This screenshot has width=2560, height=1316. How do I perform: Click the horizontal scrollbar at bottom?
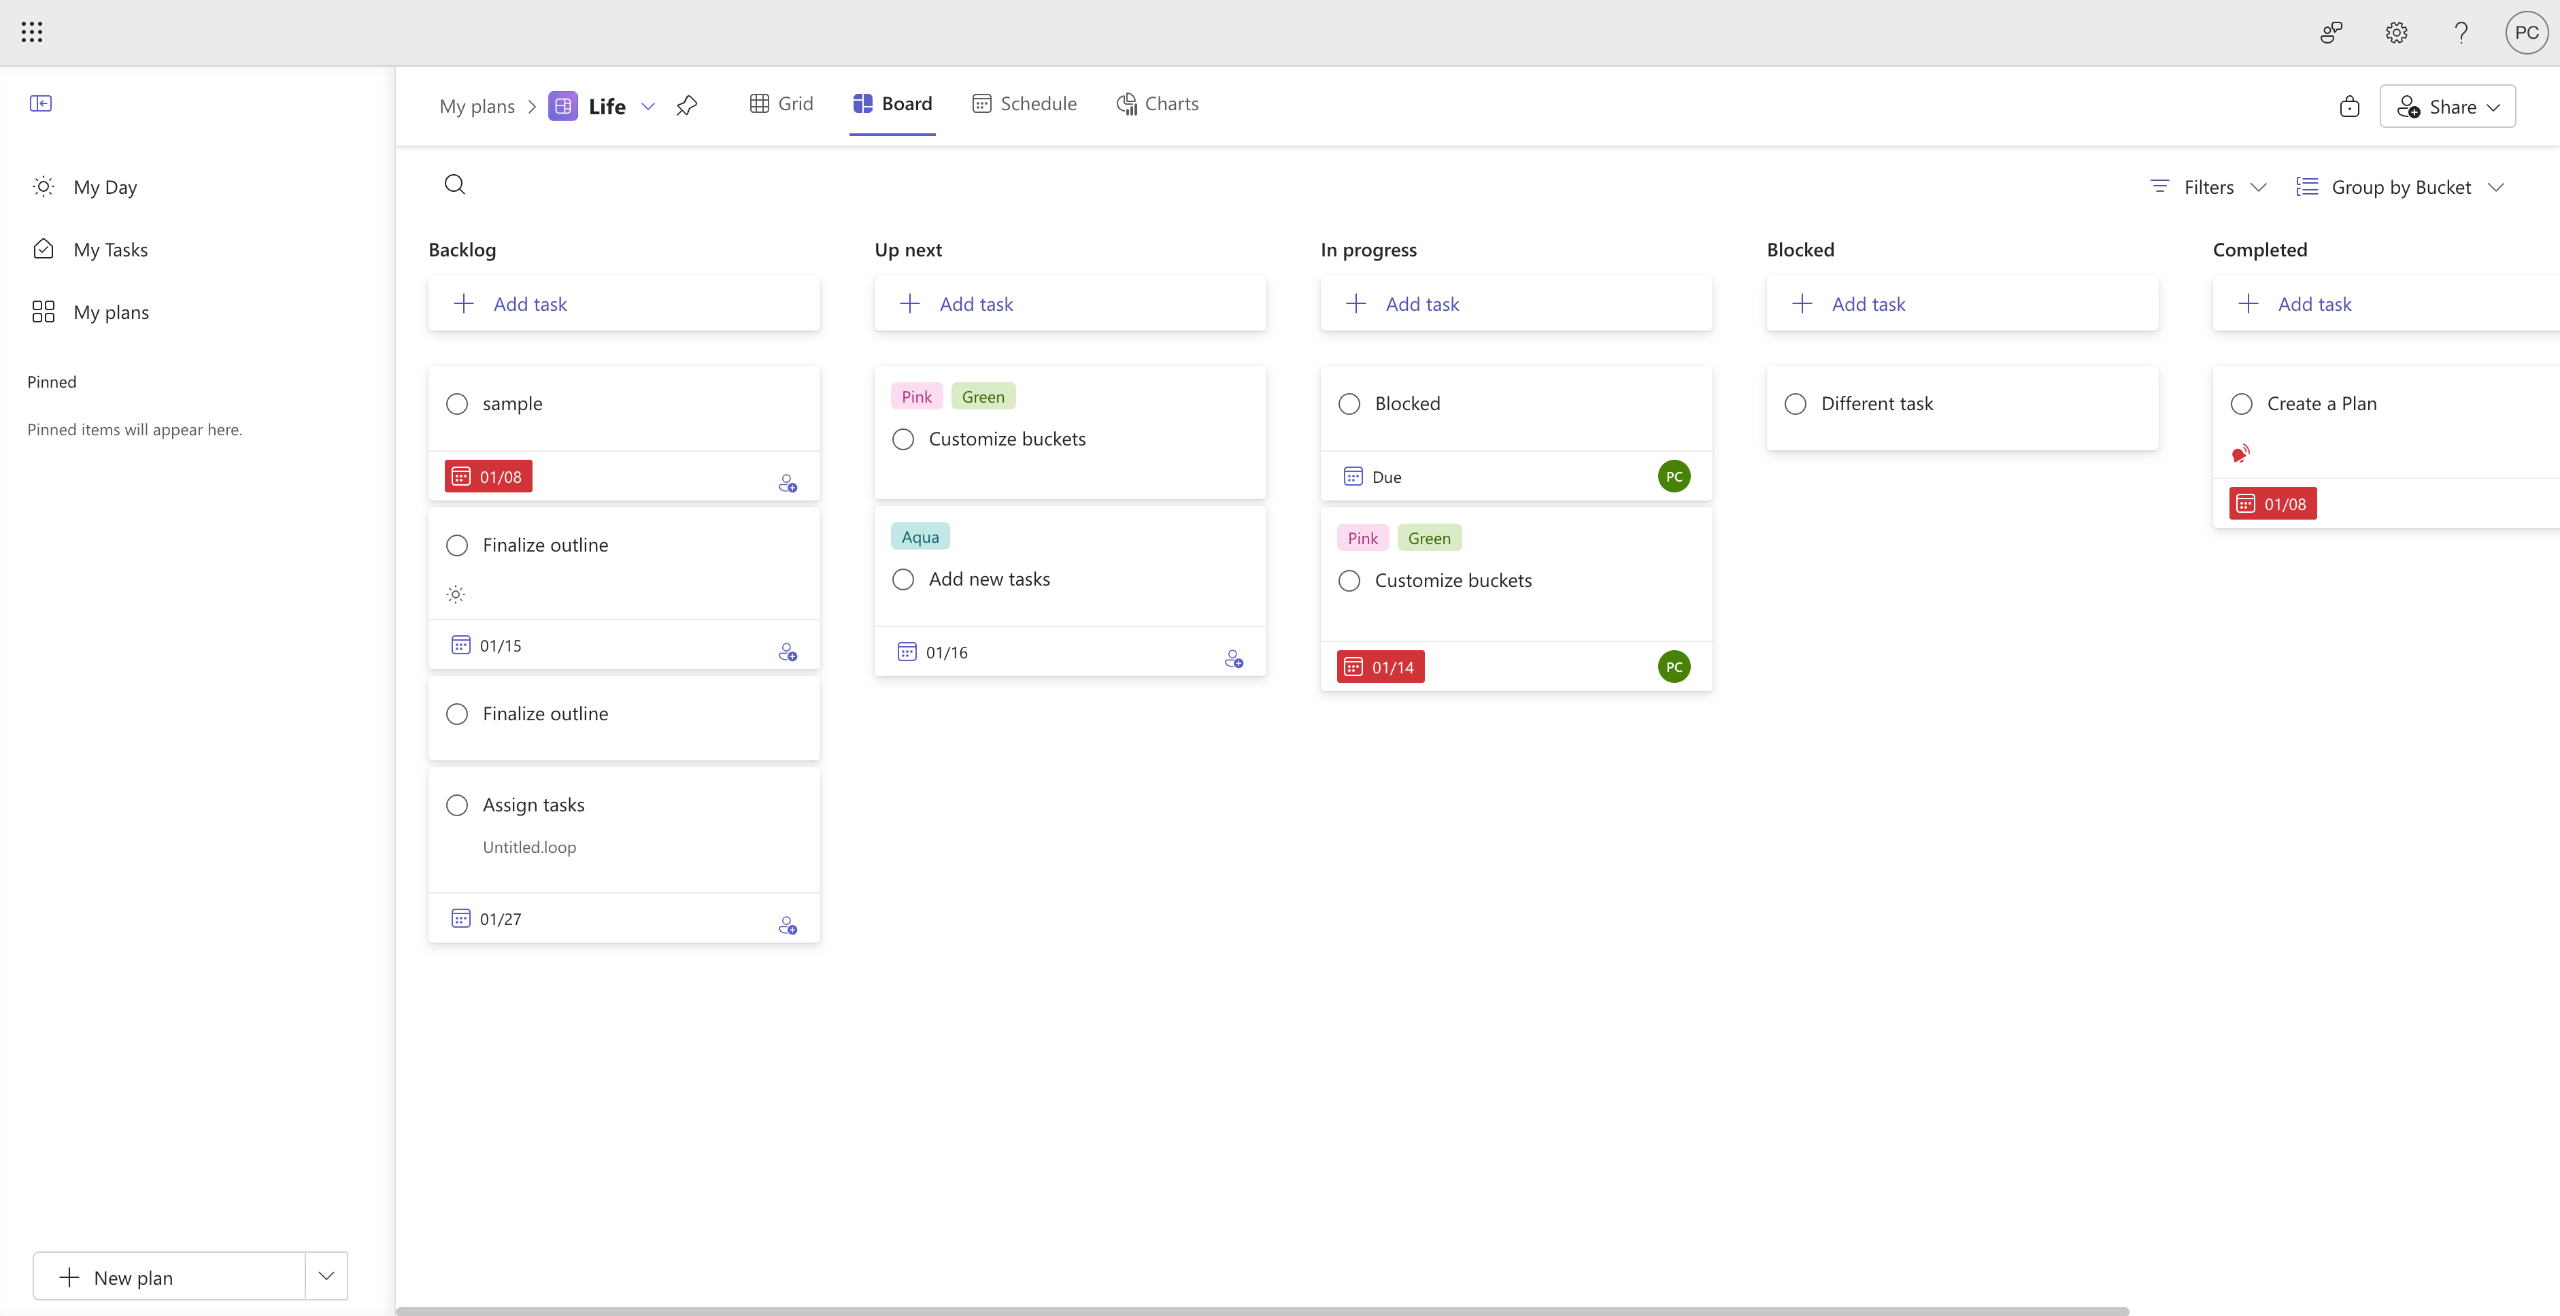pos(1262,1310)
